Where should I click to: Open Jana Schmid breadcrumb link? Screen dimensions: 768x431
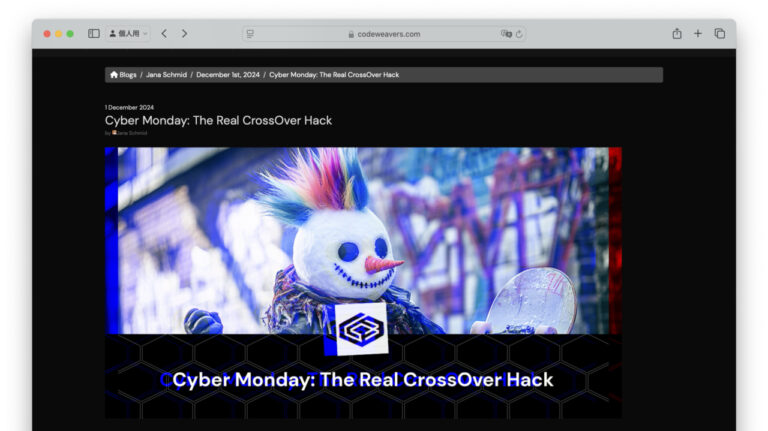click(166, 75)
